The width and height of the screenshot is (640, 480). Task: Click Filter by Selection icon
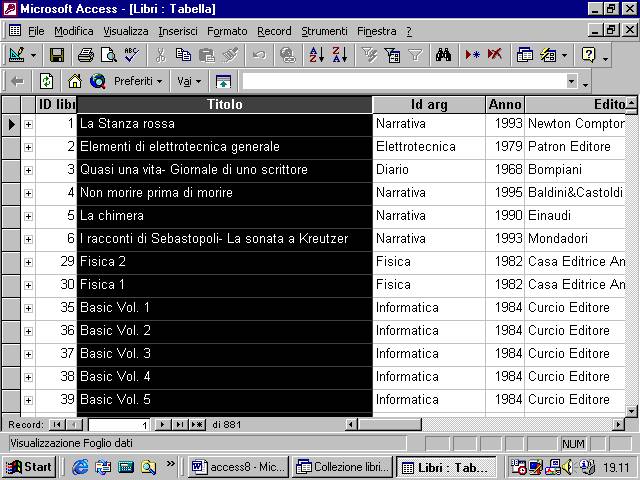[369, 55]
